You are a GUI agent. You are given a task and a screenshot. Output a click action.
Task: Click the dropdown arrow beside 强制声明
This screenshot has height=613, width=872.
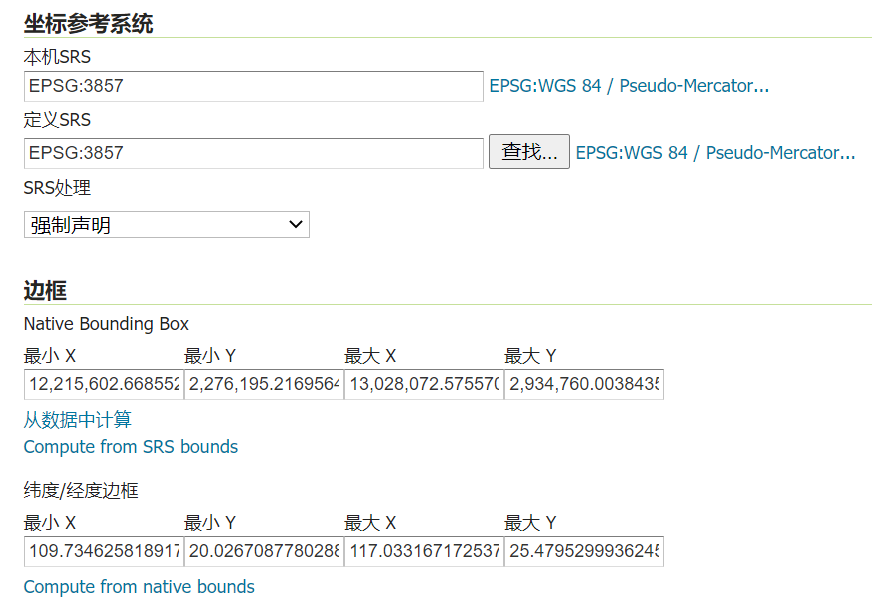[x=295, y=224]
